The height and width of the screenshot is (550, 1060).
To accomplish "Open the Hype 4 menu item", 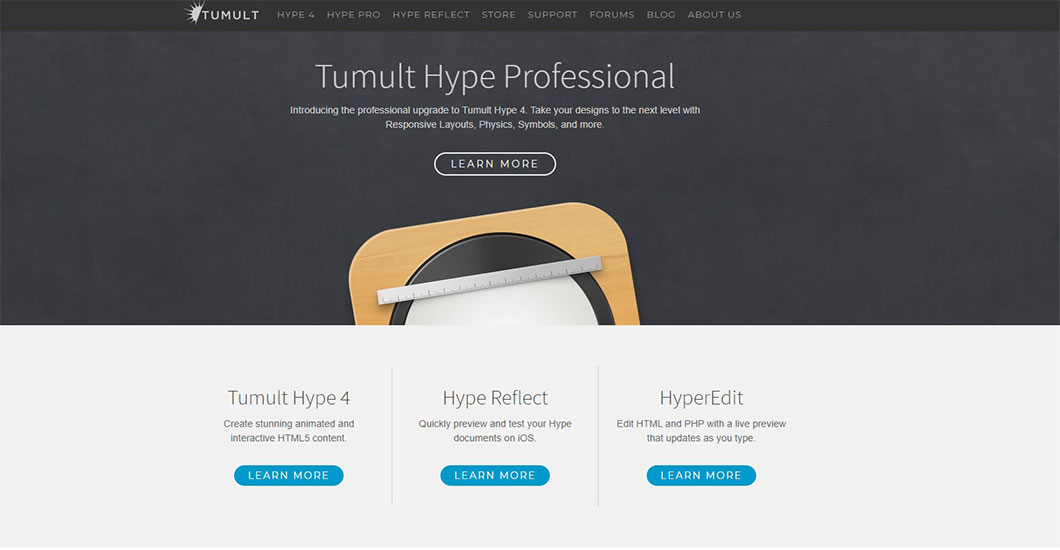I will tap(296, 15).
